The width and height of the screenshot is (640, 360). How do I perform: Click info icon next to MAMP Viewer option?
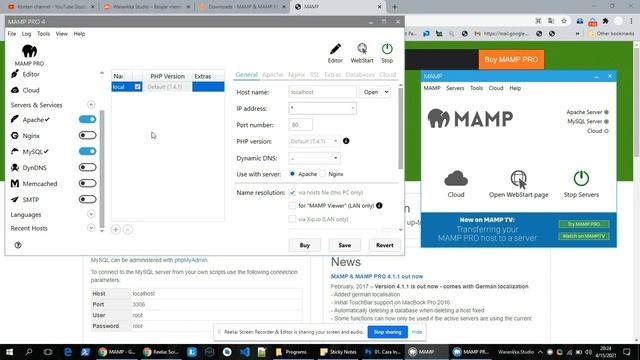pos(379,205)
